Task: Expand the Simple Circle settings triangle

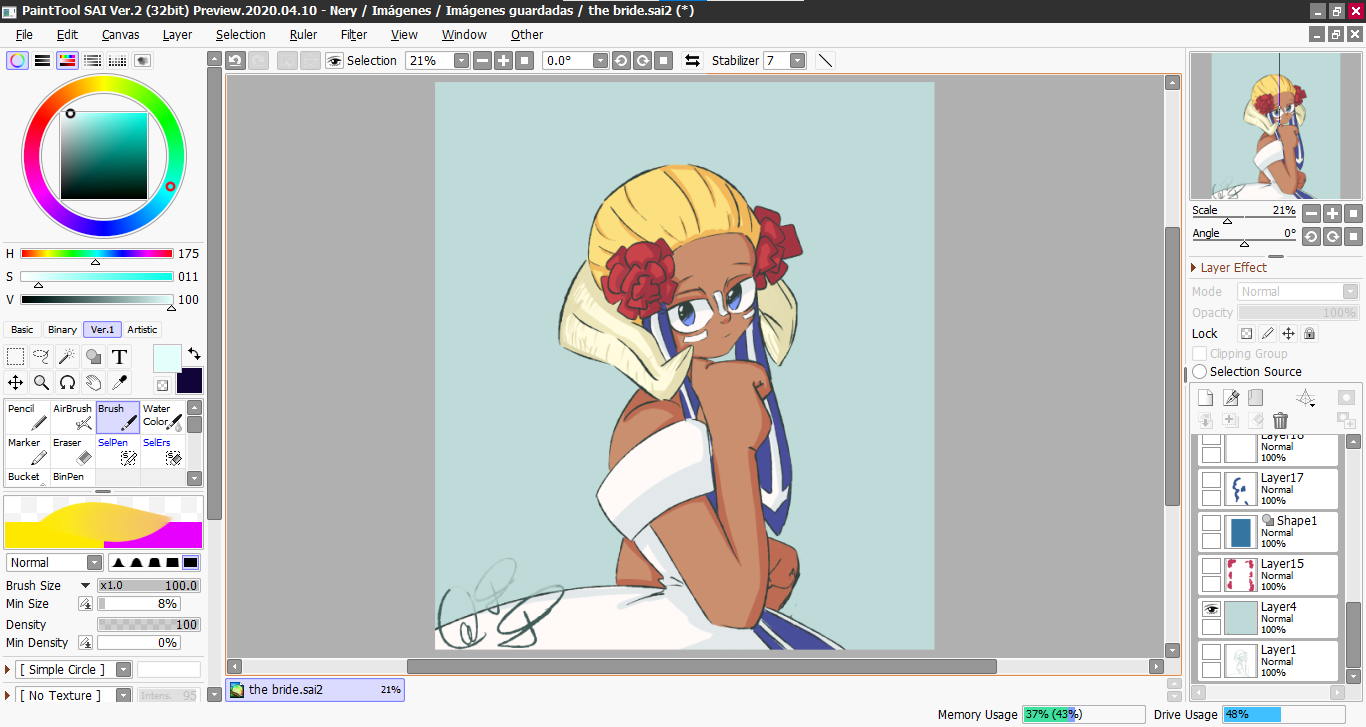Action: (x=8, y=669)
